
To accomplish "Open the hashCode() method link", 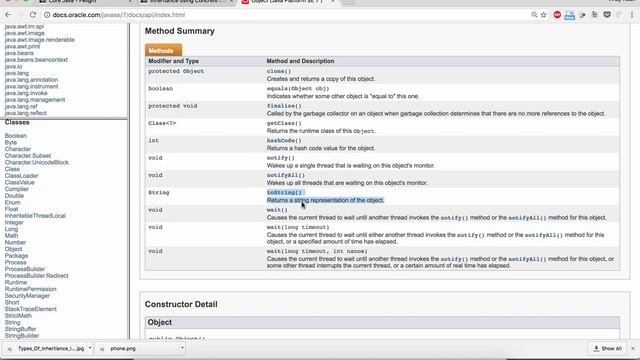I will click(x=284, y=140).
